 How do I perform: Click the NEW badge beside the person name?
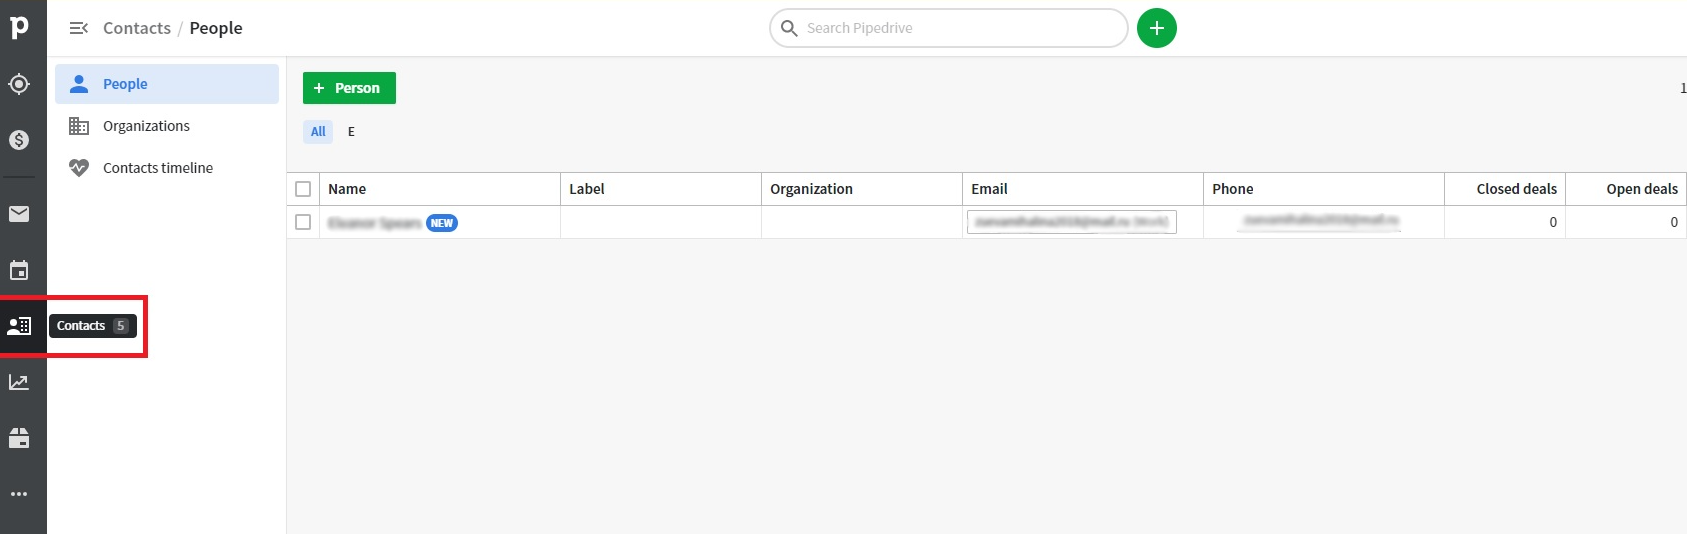[x=442, y=223]
